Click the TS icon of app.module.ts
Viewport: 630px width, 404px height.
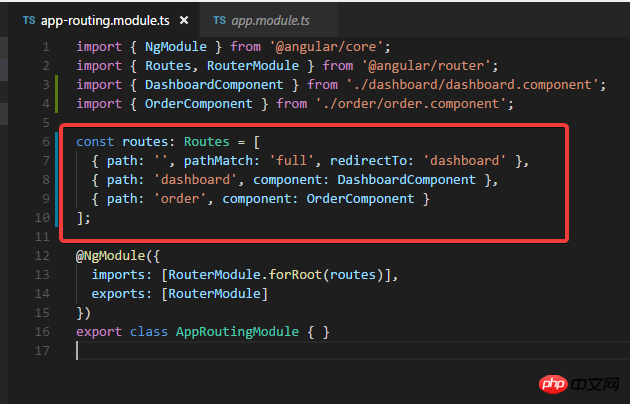click(x=219, y=20)
